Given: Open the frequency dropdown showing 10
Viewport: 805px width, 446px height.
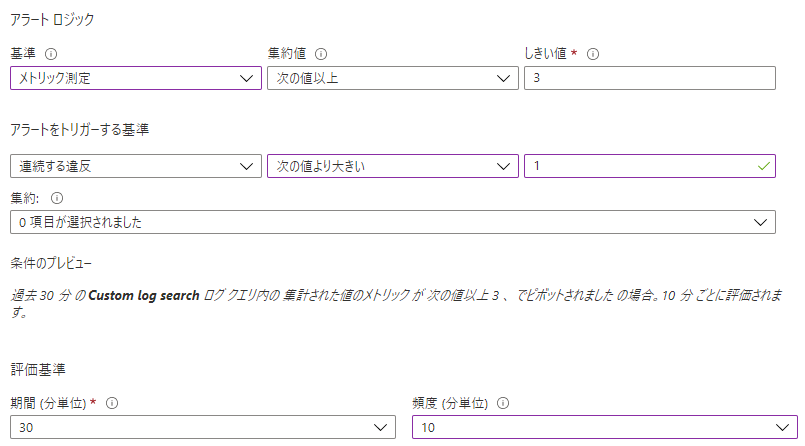Looking at the screenshot, I should [x=605, y=427].
